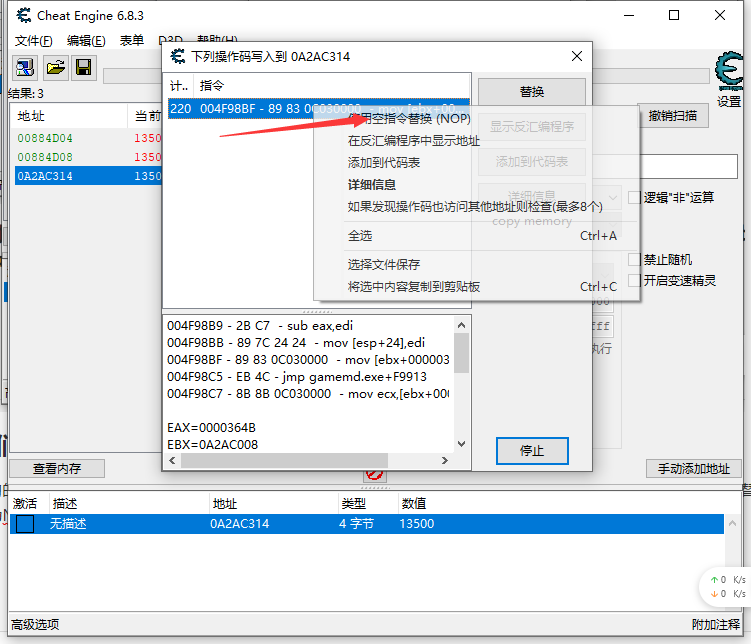Select address 00884D04 in results list
The image size is (751, 644).
point(45,138)
